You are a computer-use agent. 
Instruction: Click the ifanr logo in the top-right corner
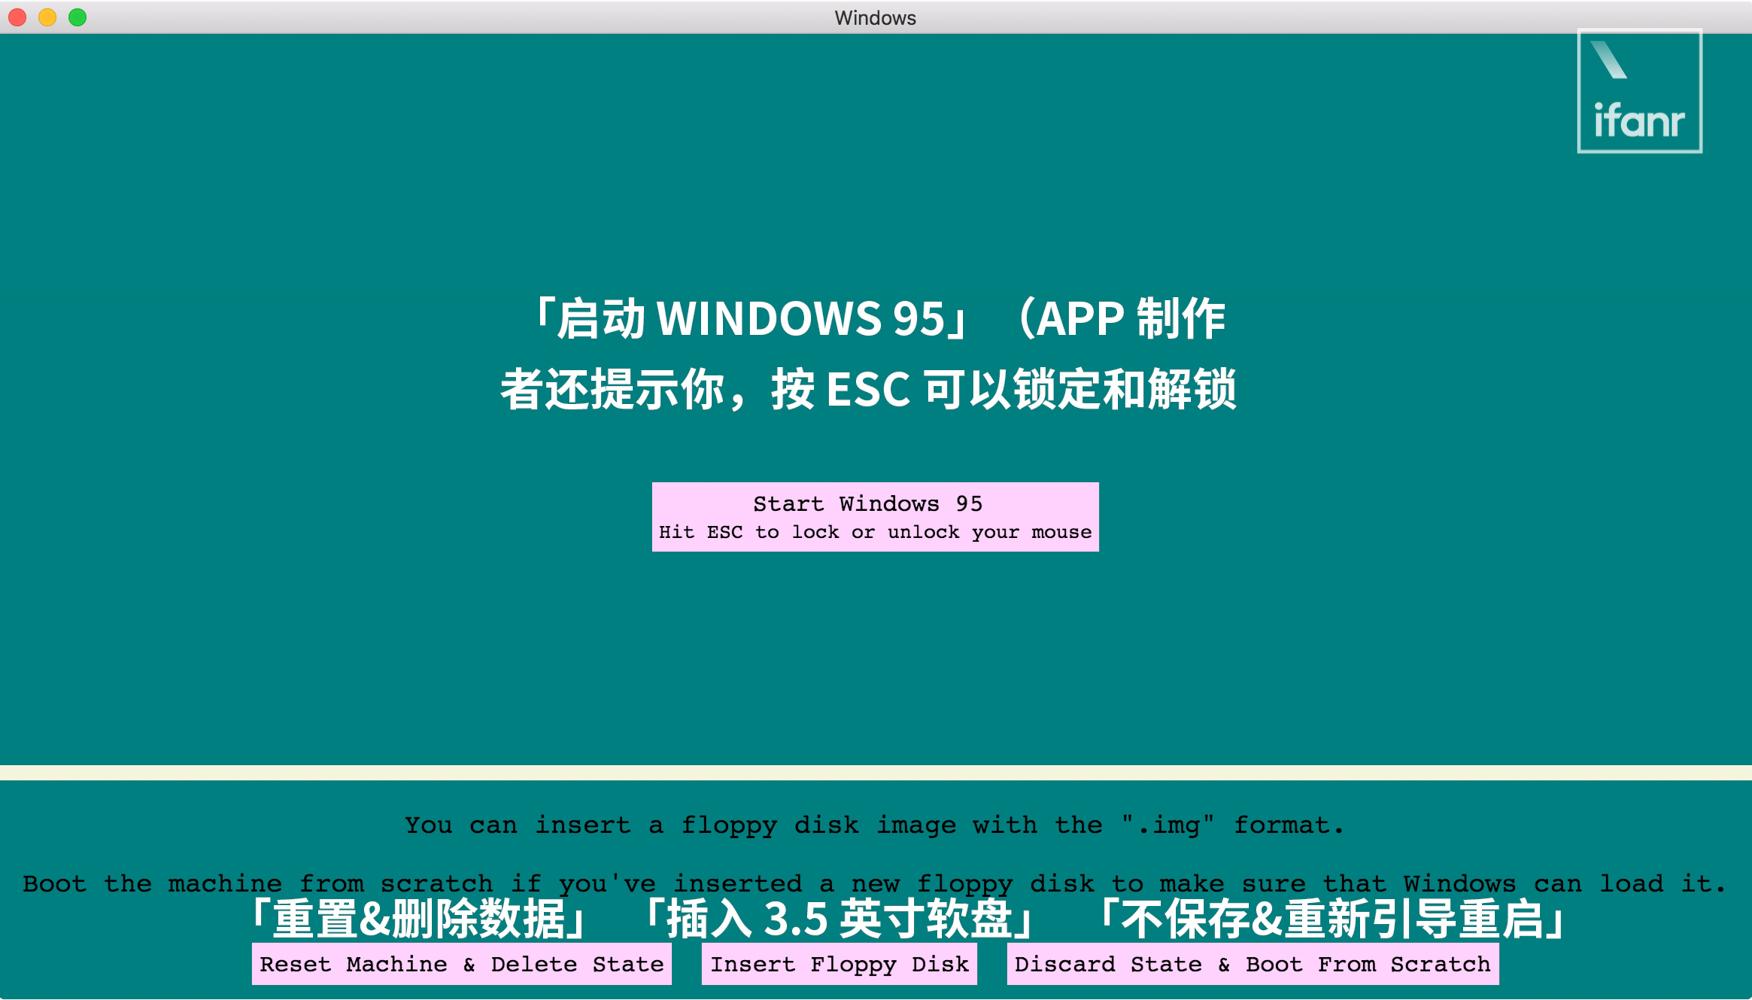pyautogui.click(x=1638, y=92)
